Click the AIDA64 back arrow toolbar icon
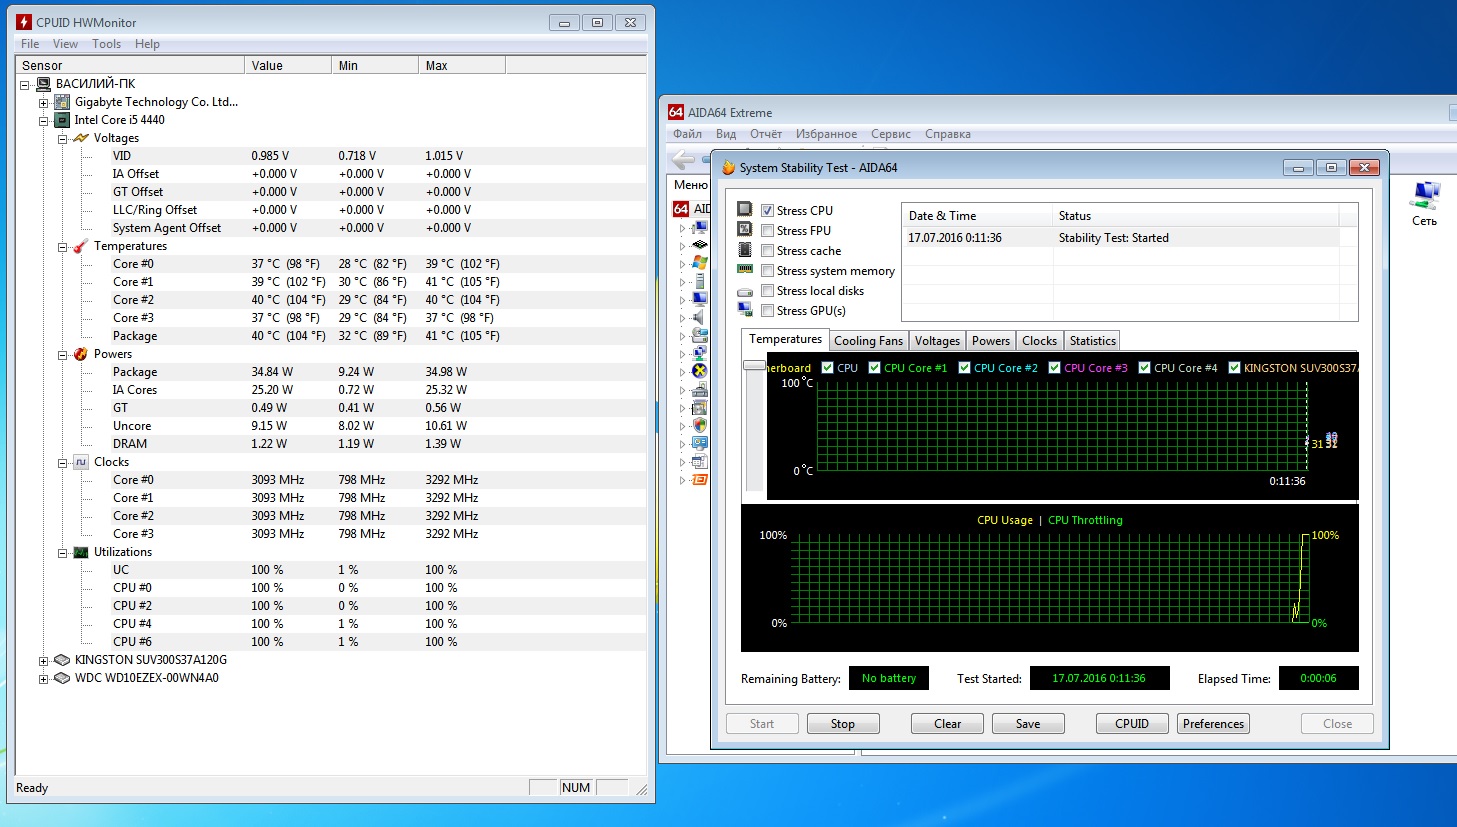The height and width of the screenshot is (827, 1457). click(684, 159)
